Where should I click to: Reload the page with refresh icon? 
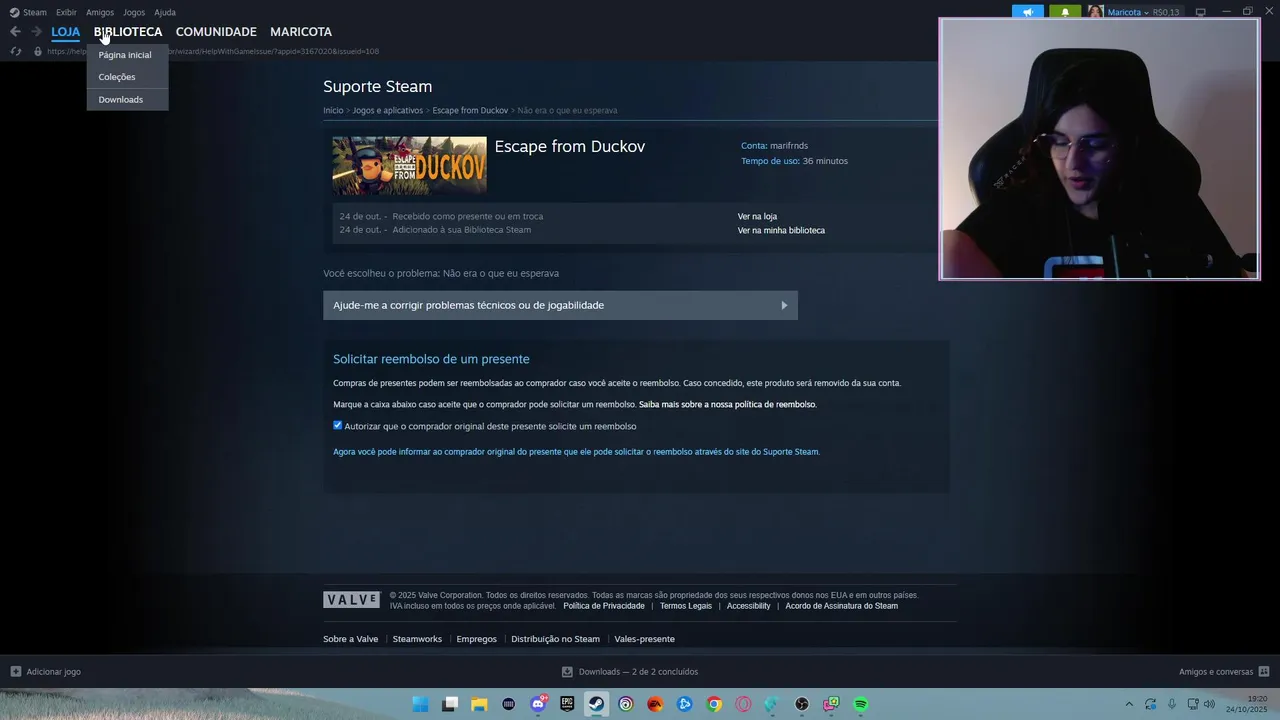[16, 51]
